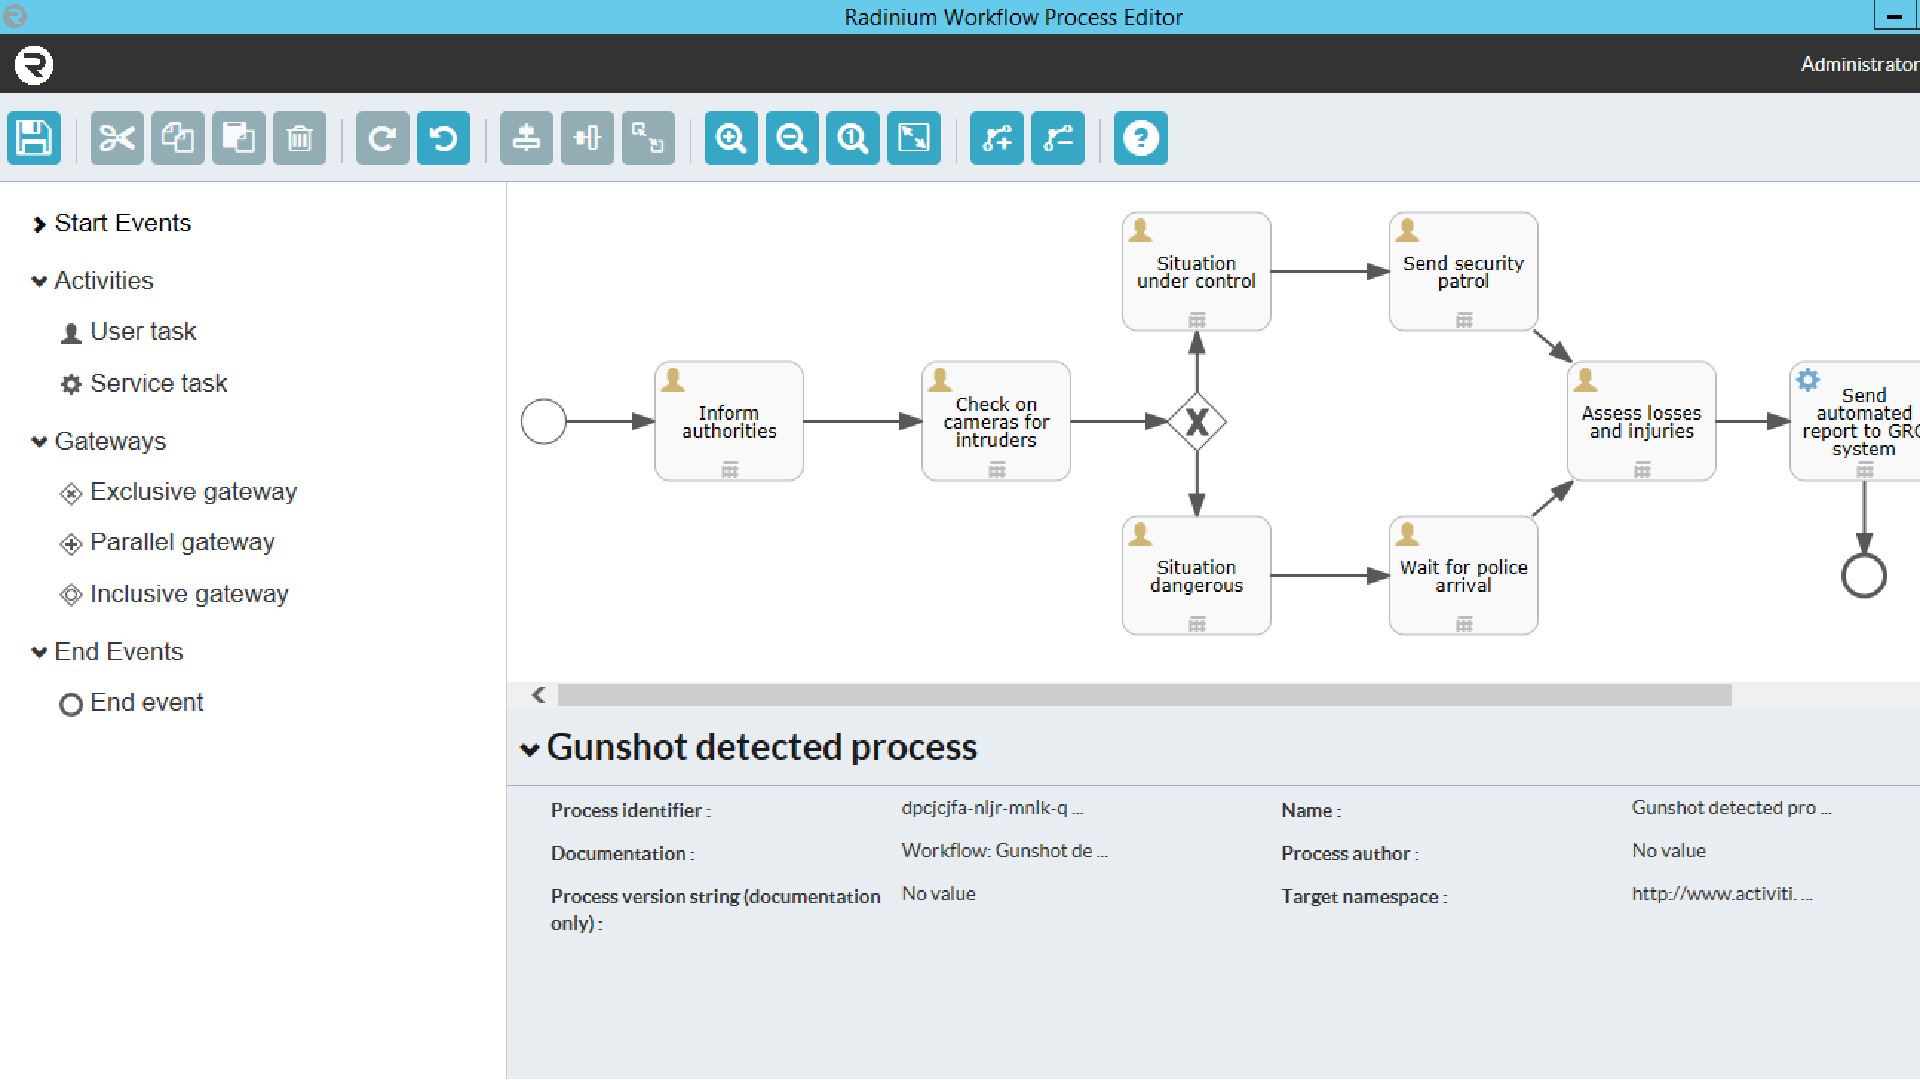1920x1080 pixels.
Task: Select the exclusive gateway X diamond on canvas
Action: click(x=1197, y=422)
